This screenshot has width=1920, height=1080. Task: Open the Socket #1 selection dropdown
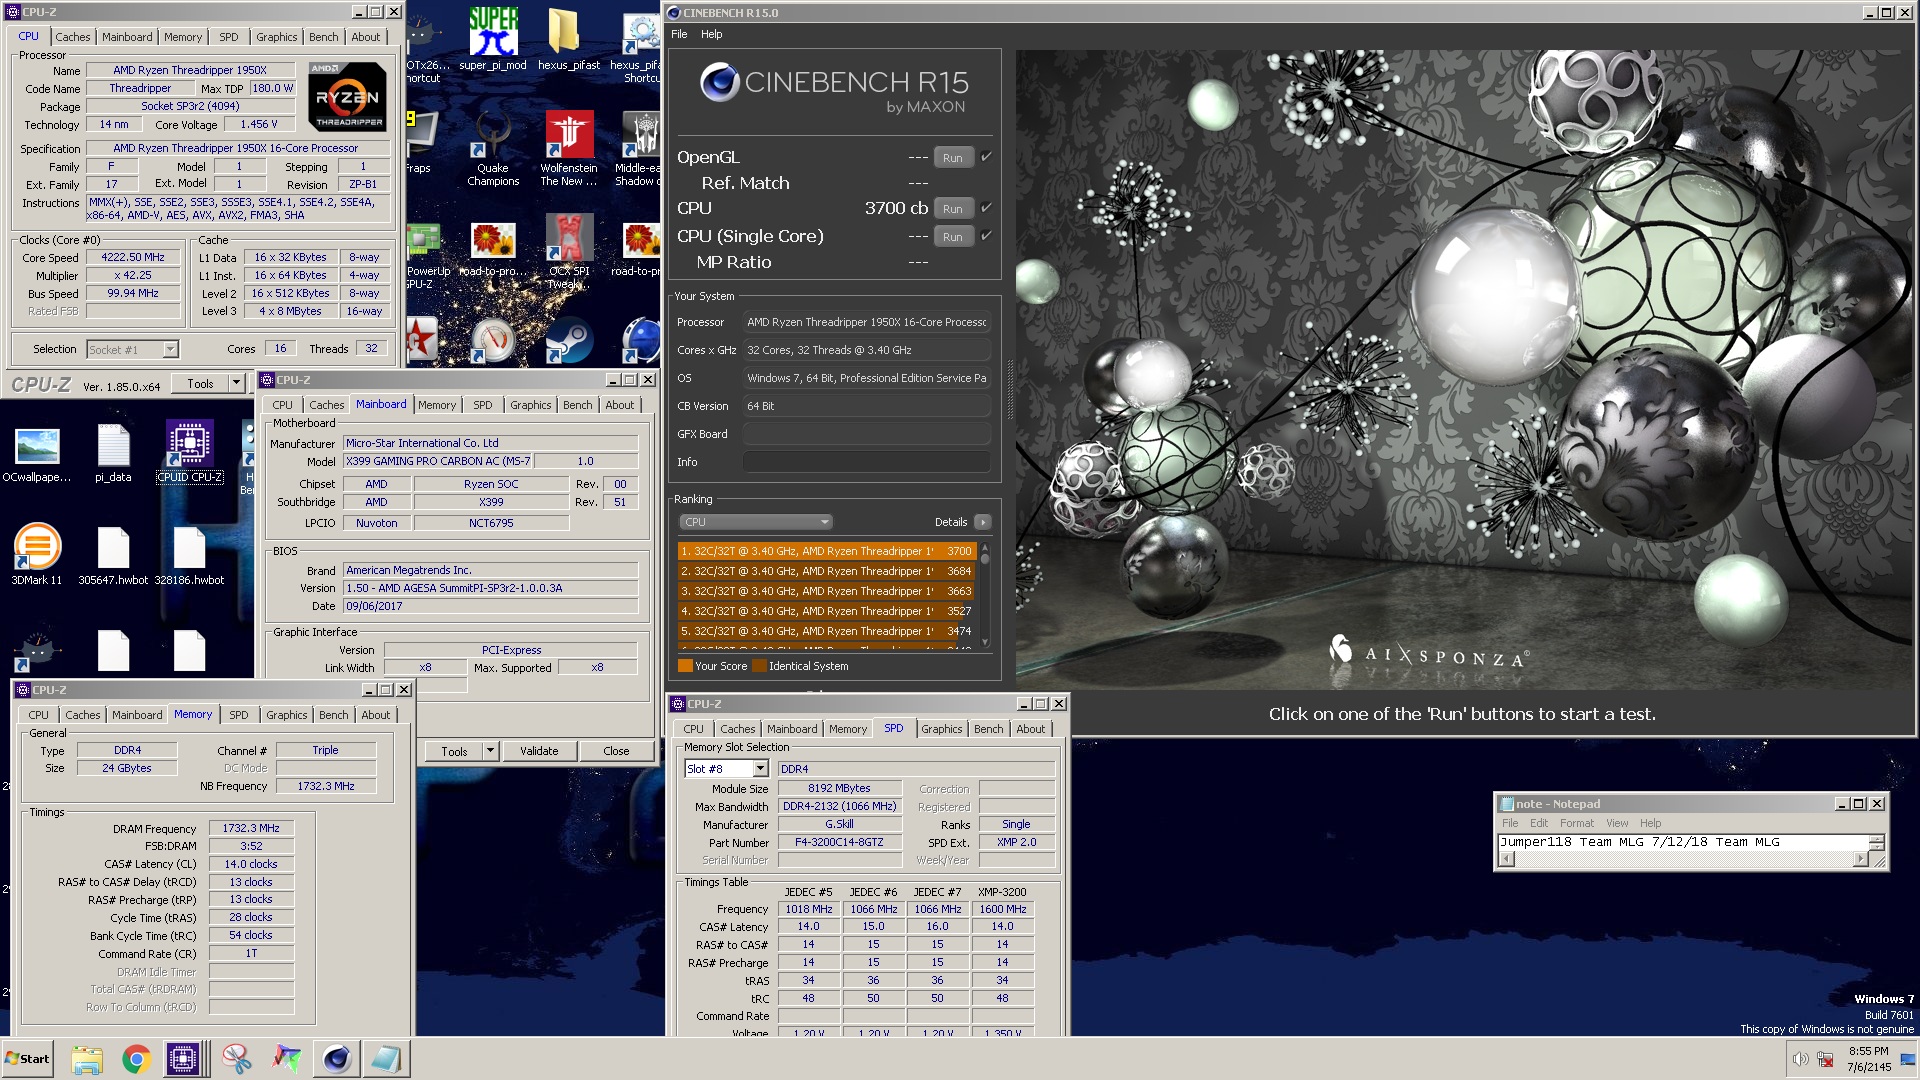(x=170, y=349)
